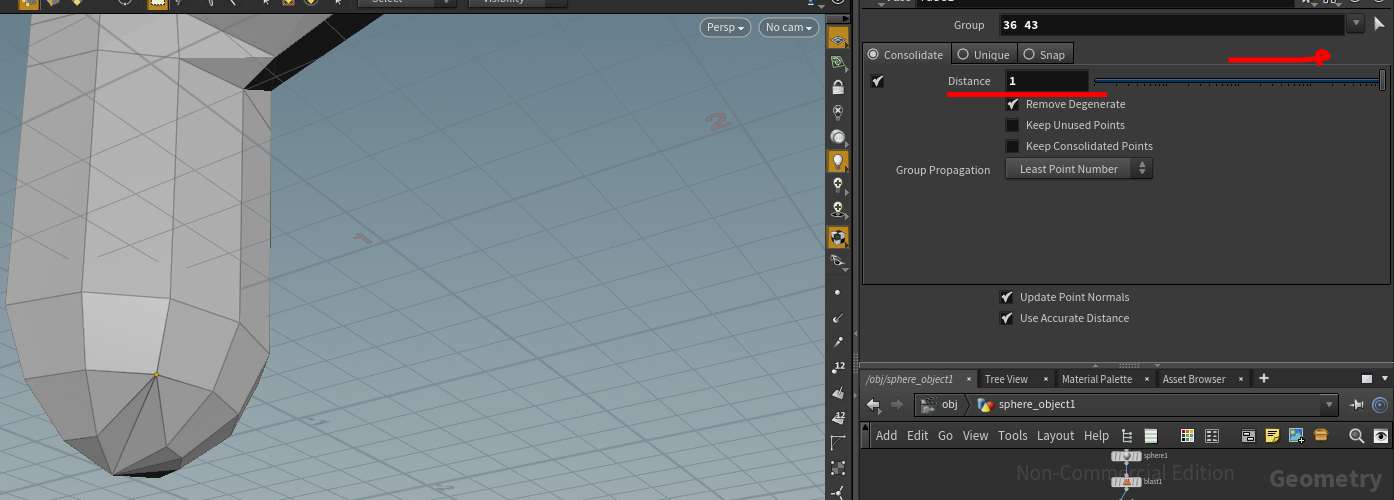Select the high quality lighting icon

point(838,184)
